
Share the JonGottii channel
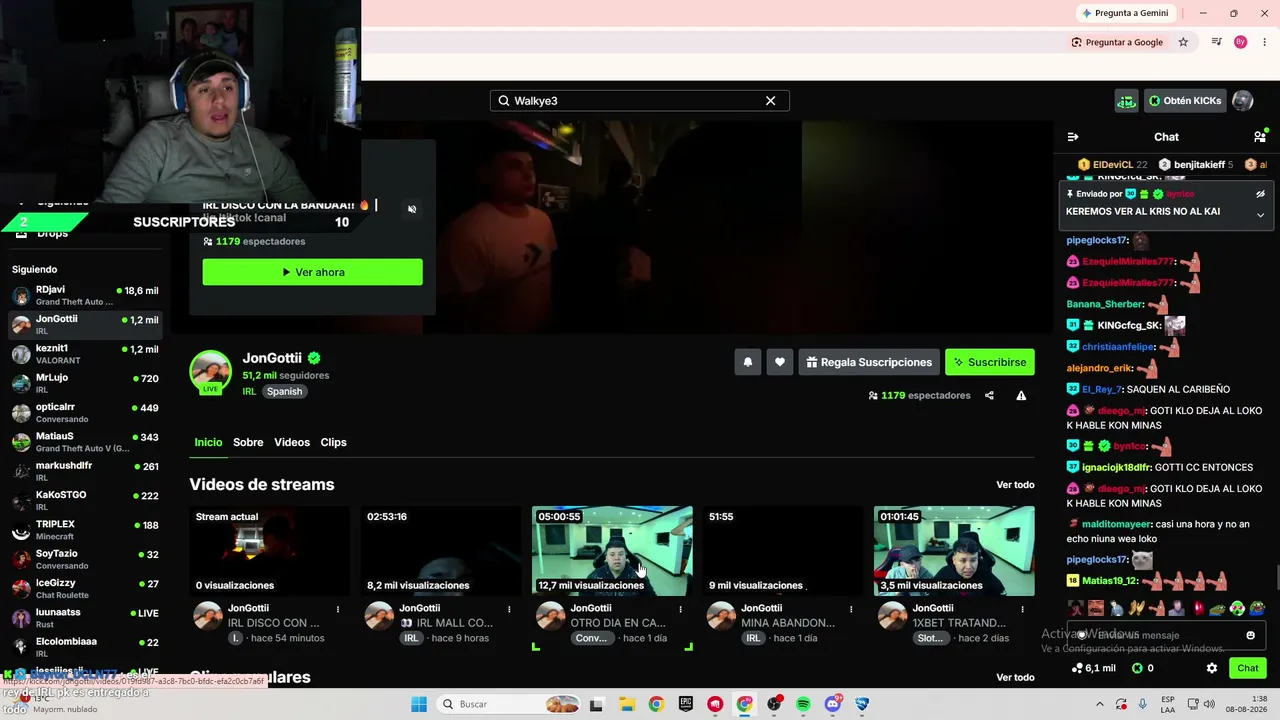click(989, 396)
